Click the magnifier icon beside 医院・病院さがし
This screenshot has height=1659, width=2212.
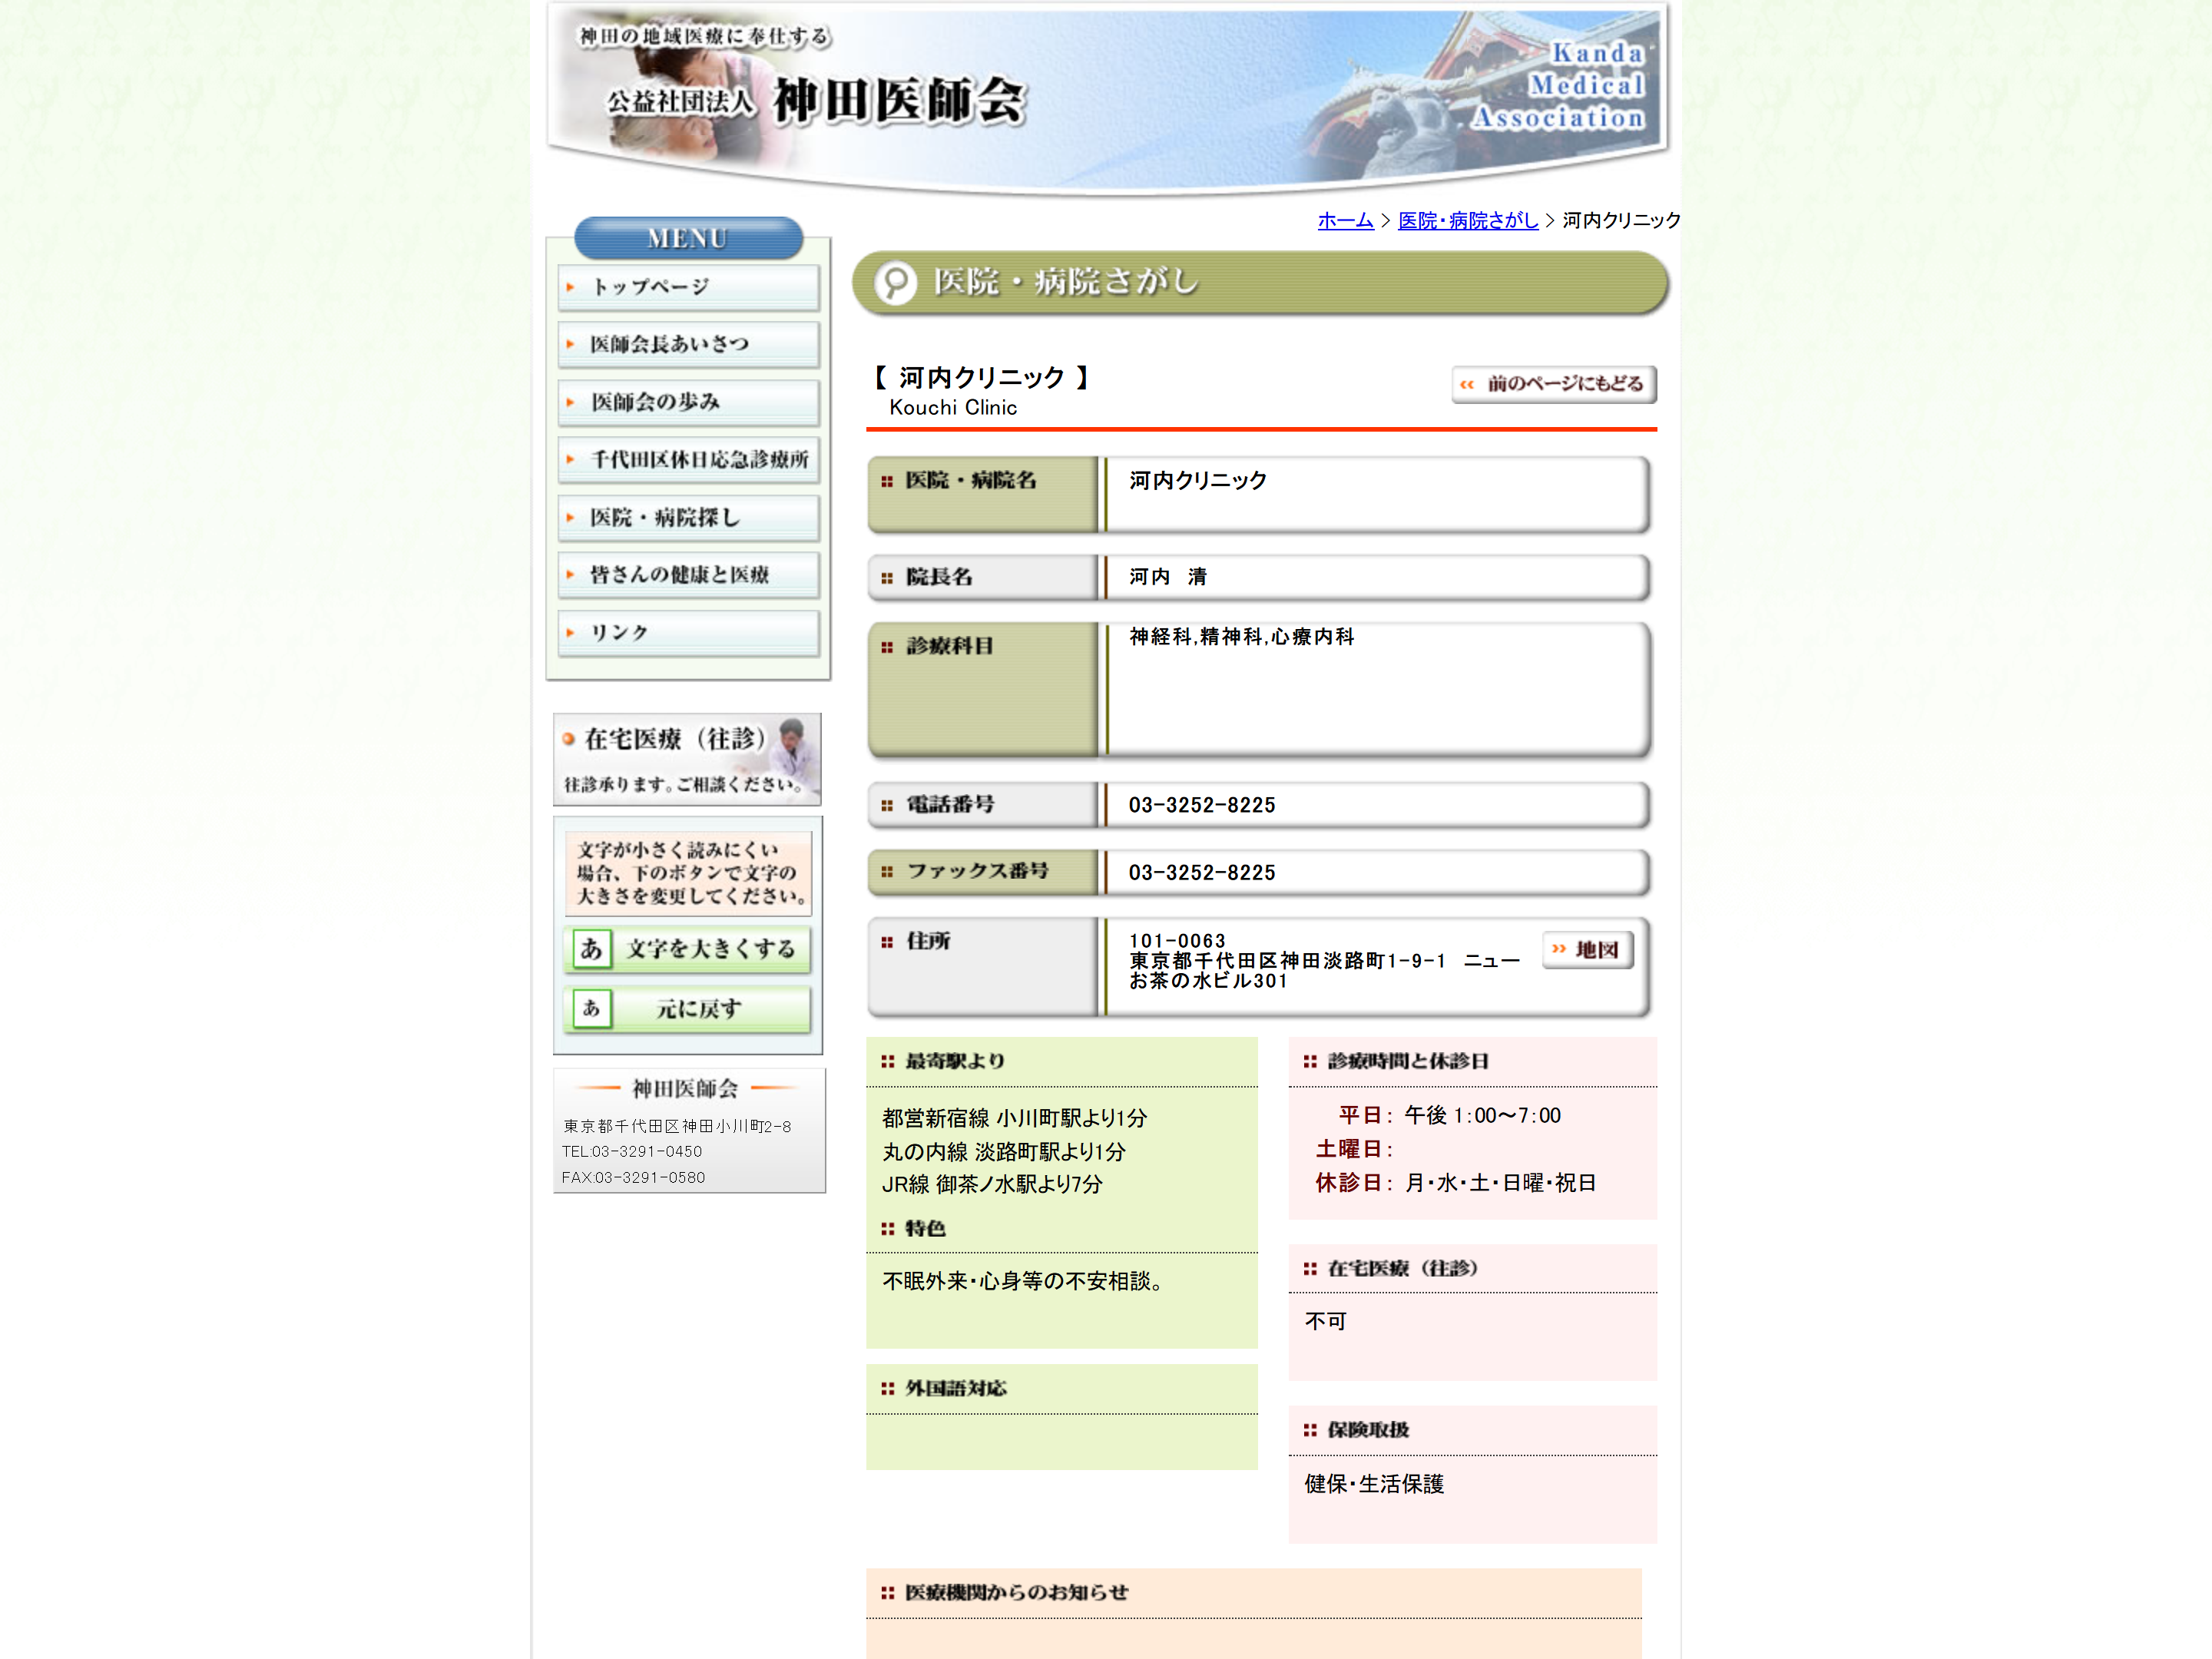click(x=896, y=283)
